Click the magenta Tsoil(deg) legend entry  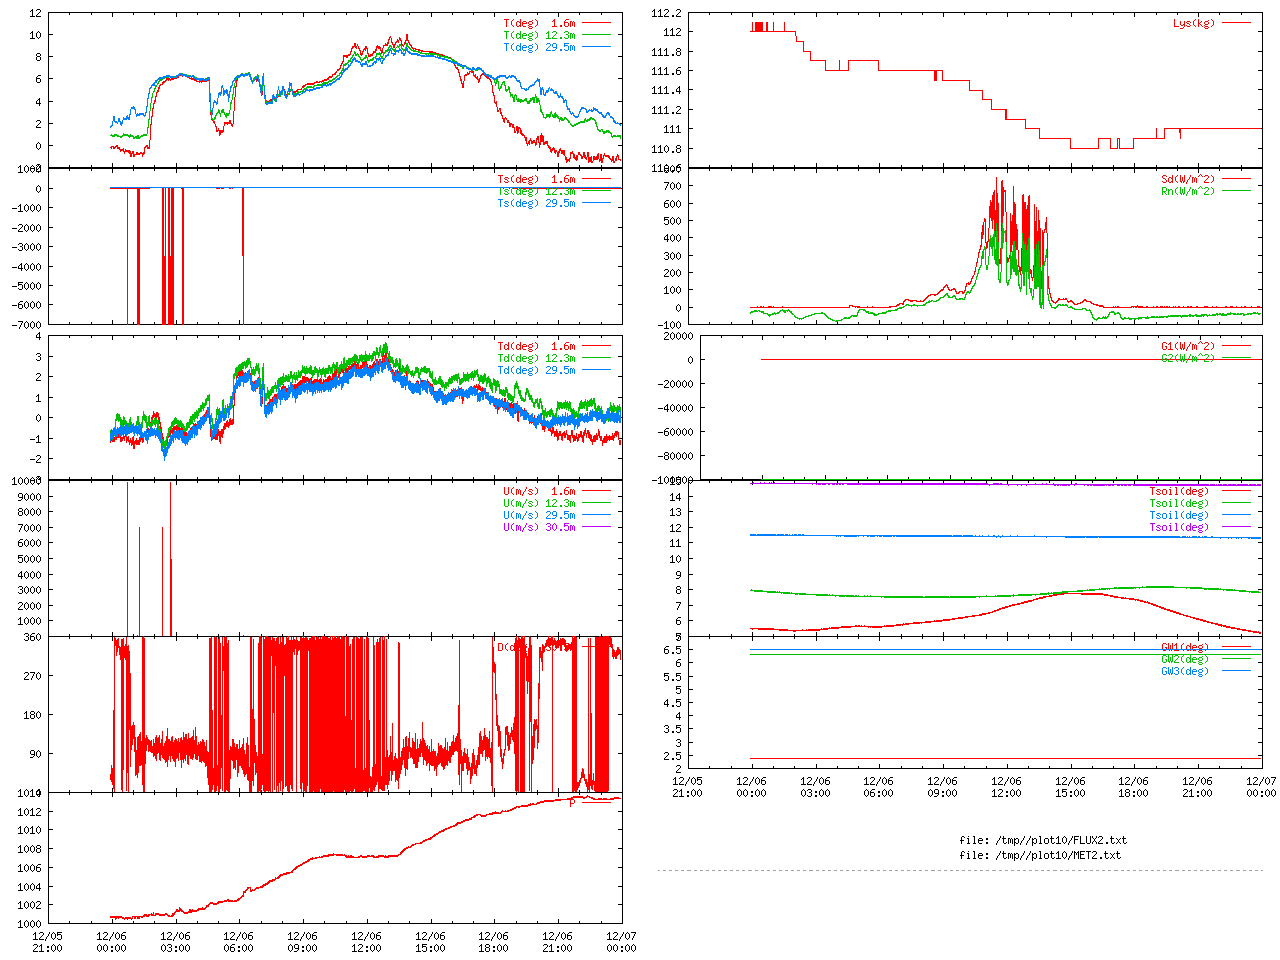1178,527
